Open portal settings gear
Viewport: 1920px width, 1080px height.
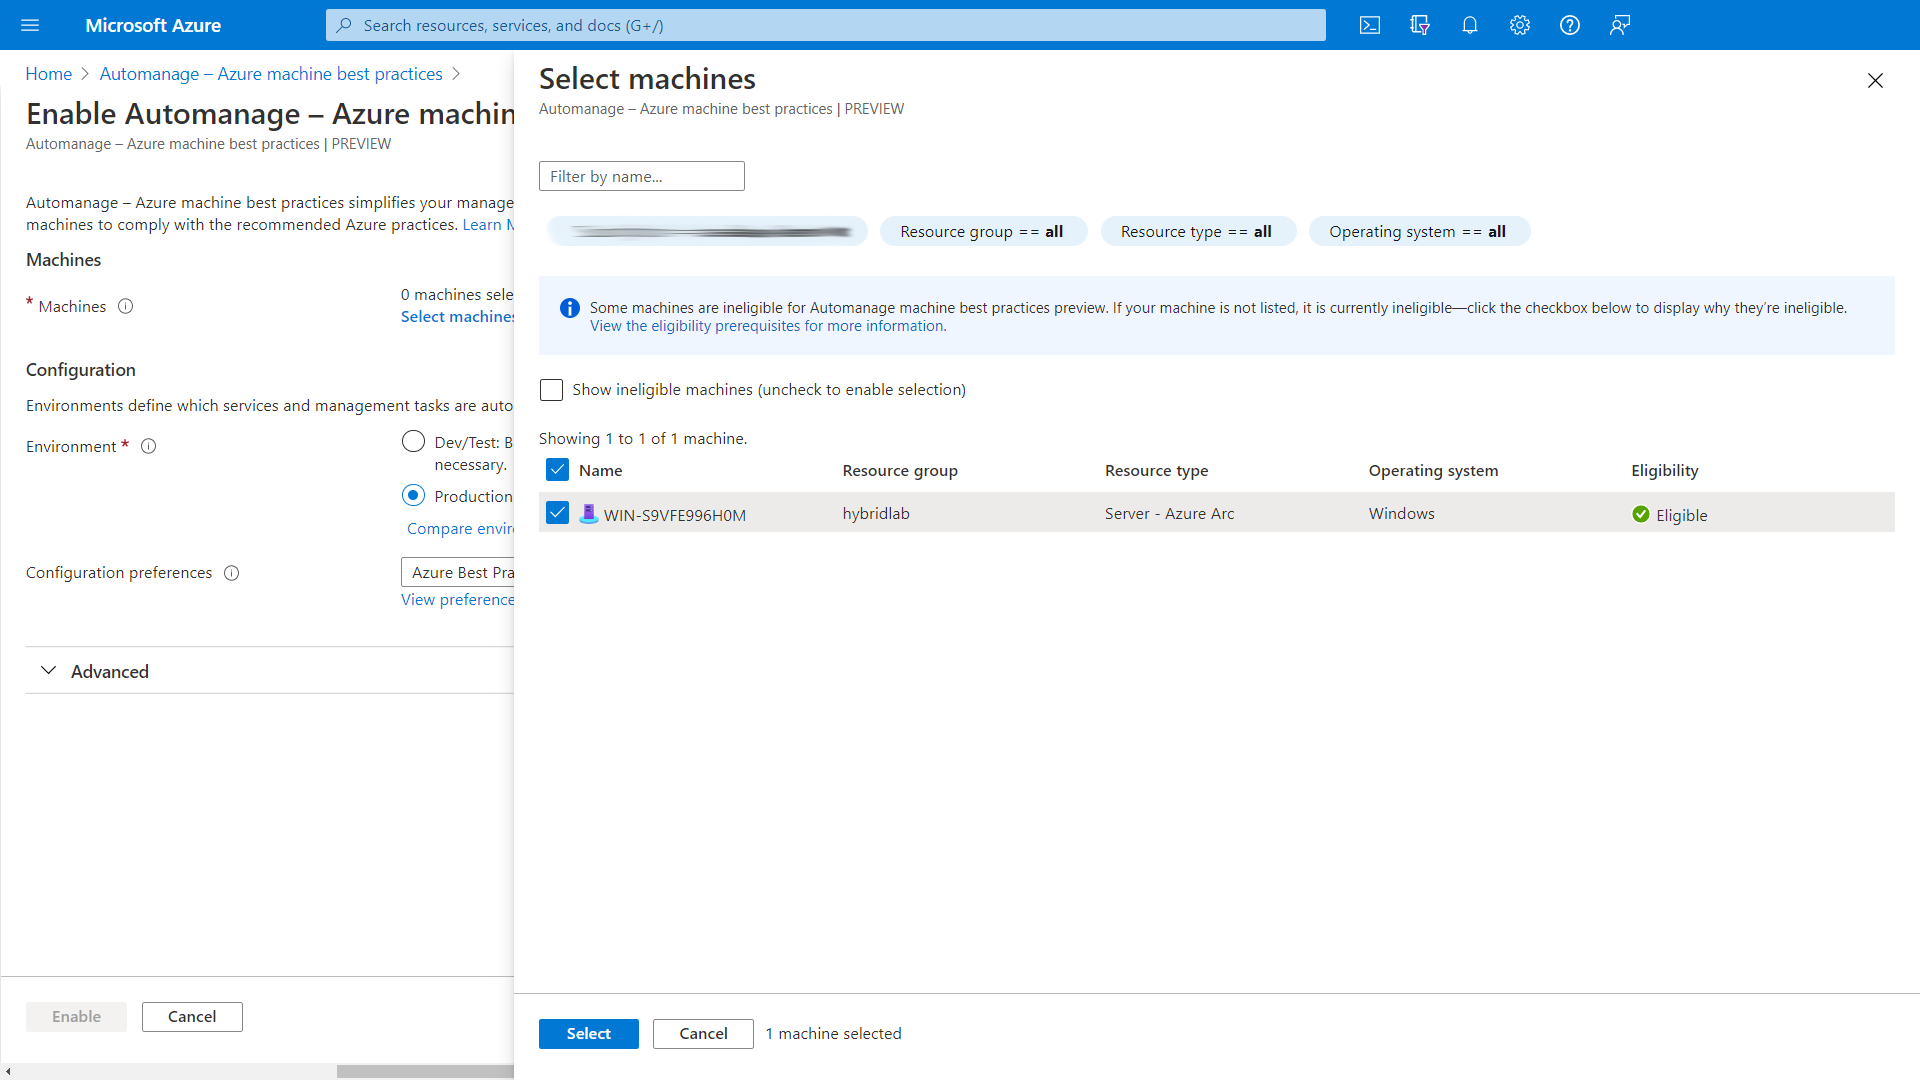point(1520,25)
